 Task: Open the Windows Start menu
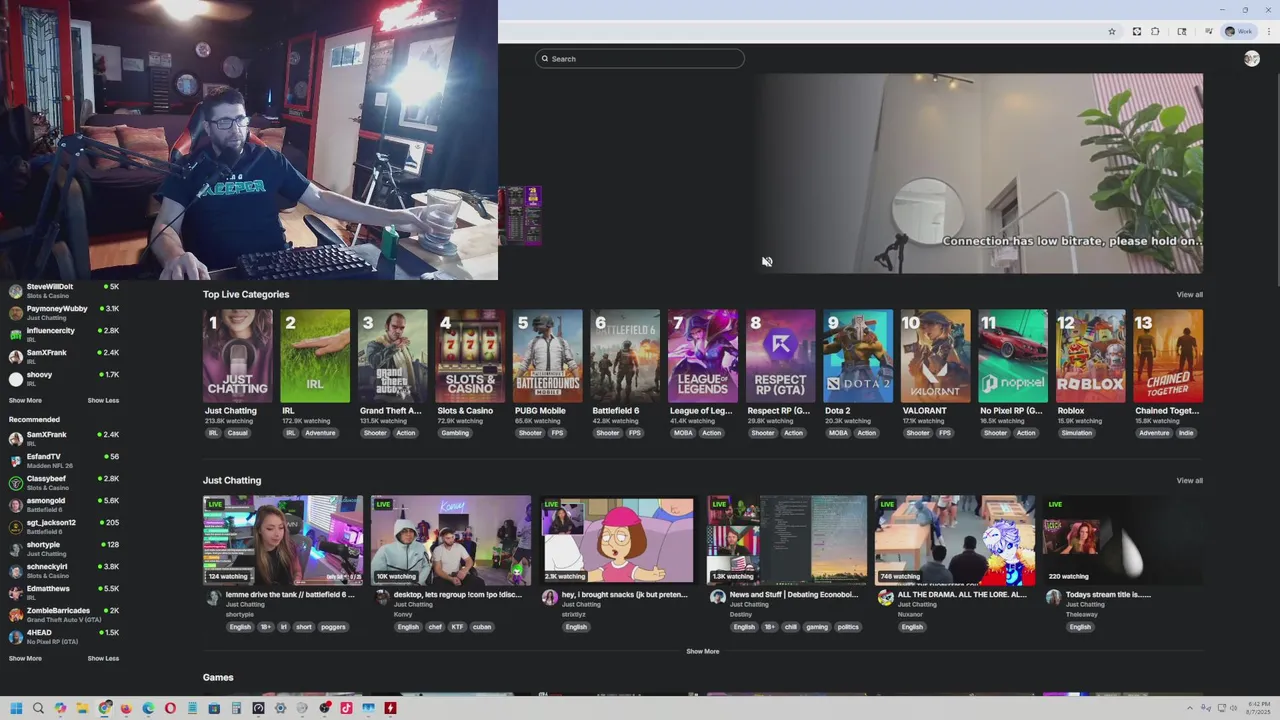point(16,709)
